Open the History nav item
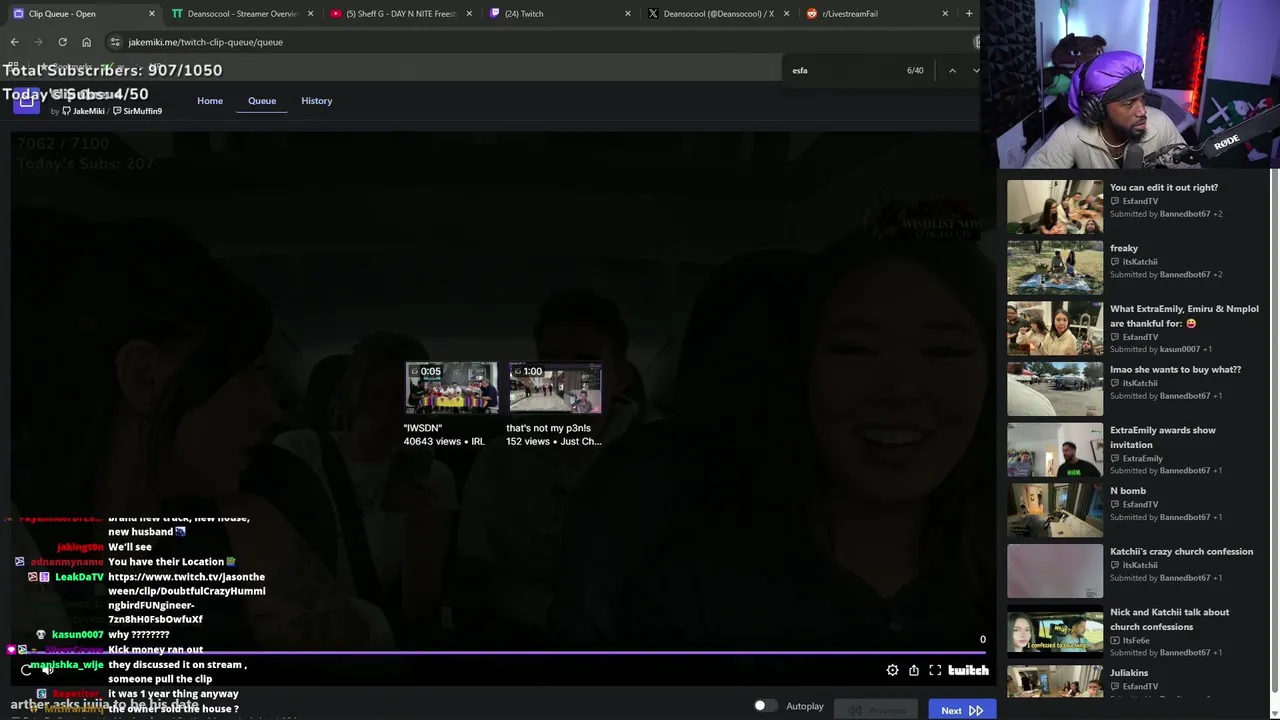Screen dimensions: 1280x720 point(316,100)
